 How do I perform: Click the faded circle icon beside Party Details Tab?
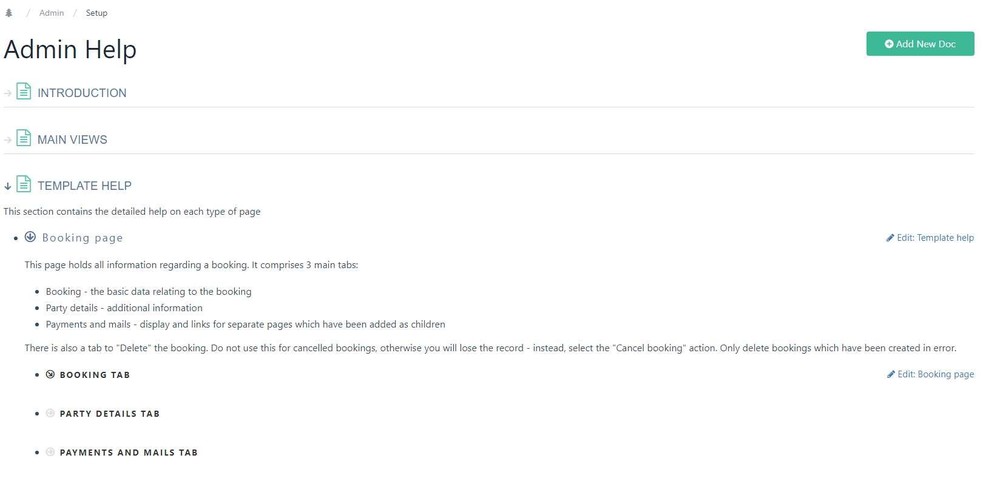tap(50, 413)
